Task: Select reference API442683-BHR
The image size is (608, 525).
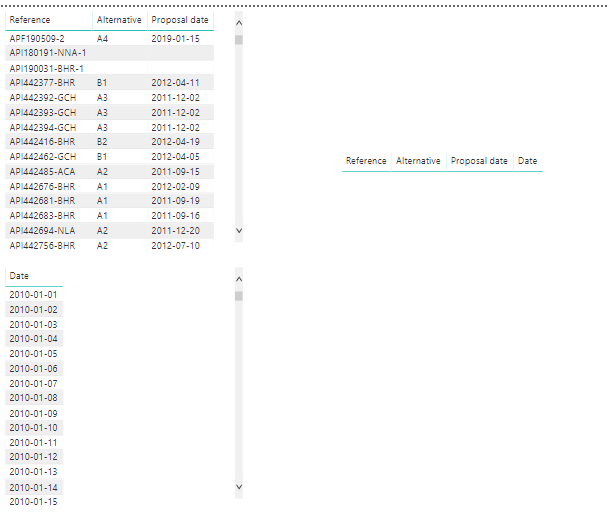Action: tap(42, 216)
